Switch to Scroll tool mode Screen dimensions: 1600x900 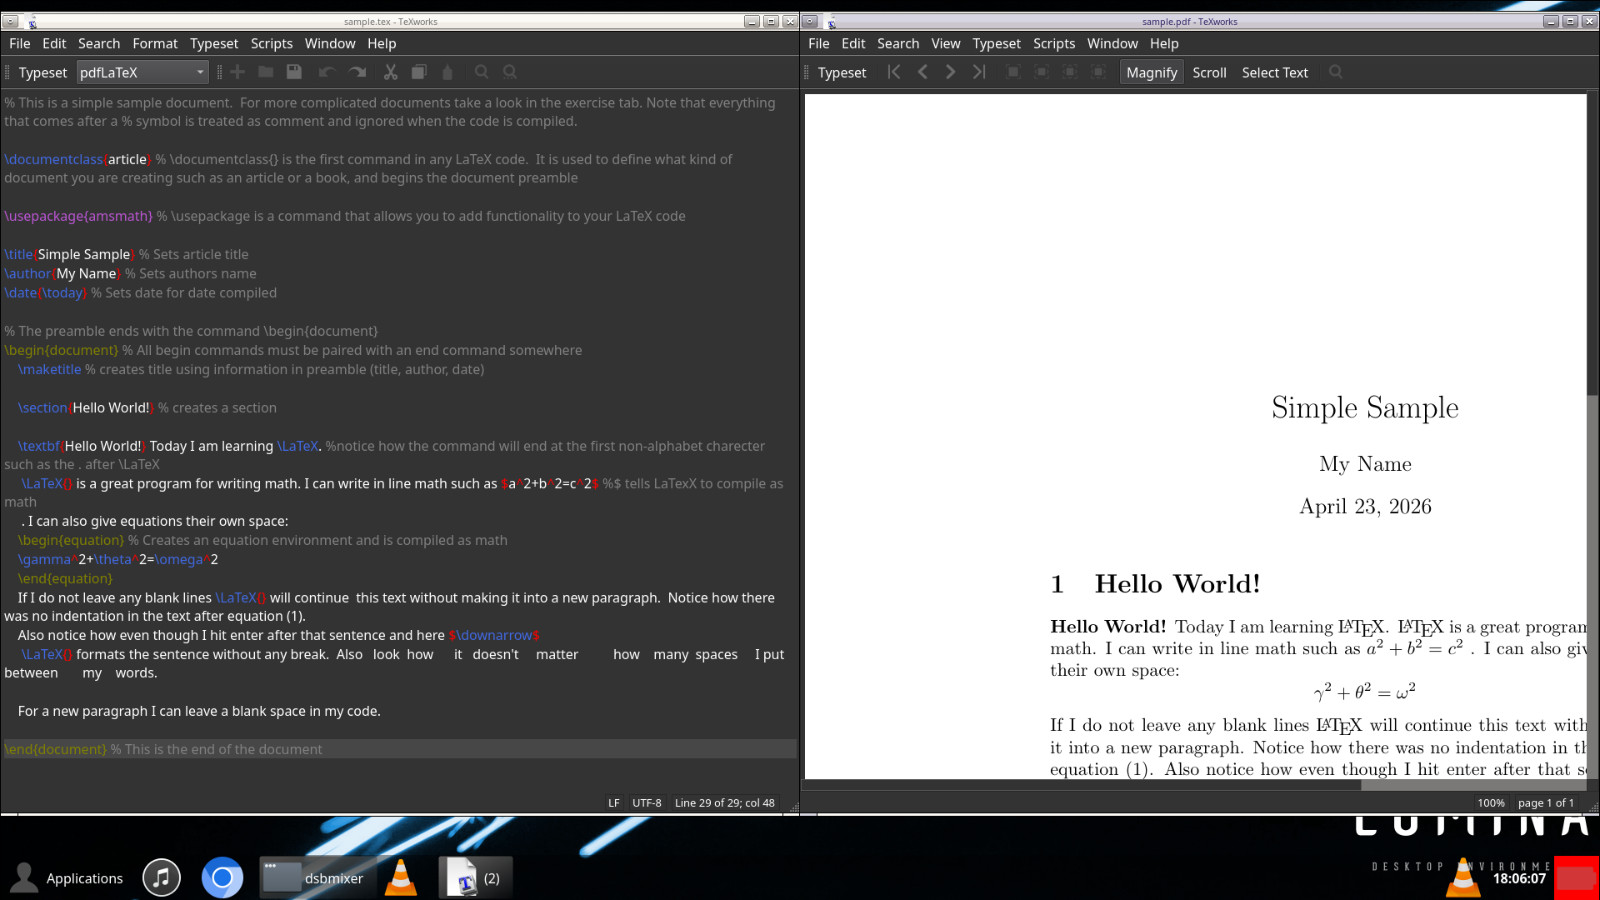tap(1209, 72)
